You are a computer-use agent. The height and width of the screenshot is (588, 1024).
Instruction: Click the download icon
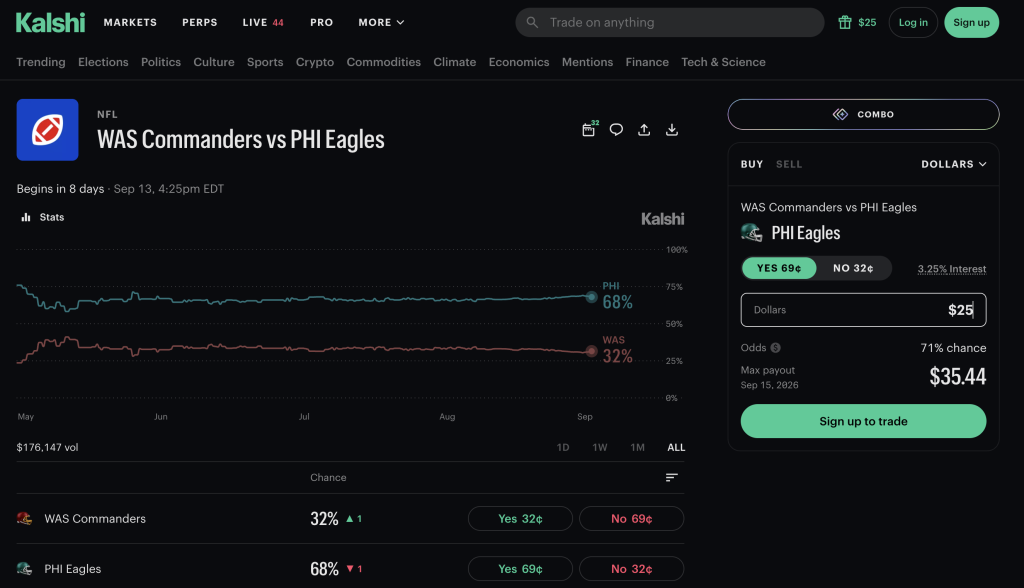tap(671, 129)
